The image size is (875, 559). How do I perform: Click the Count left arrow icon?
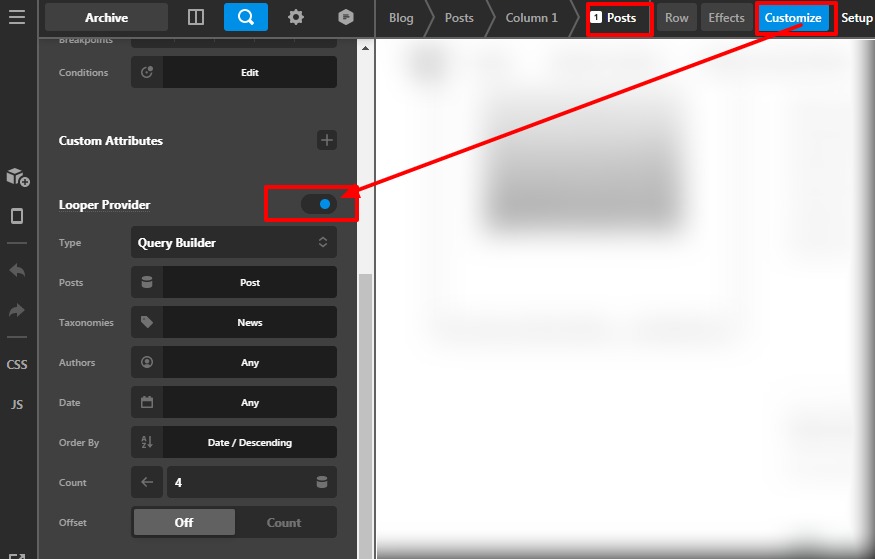147,482
